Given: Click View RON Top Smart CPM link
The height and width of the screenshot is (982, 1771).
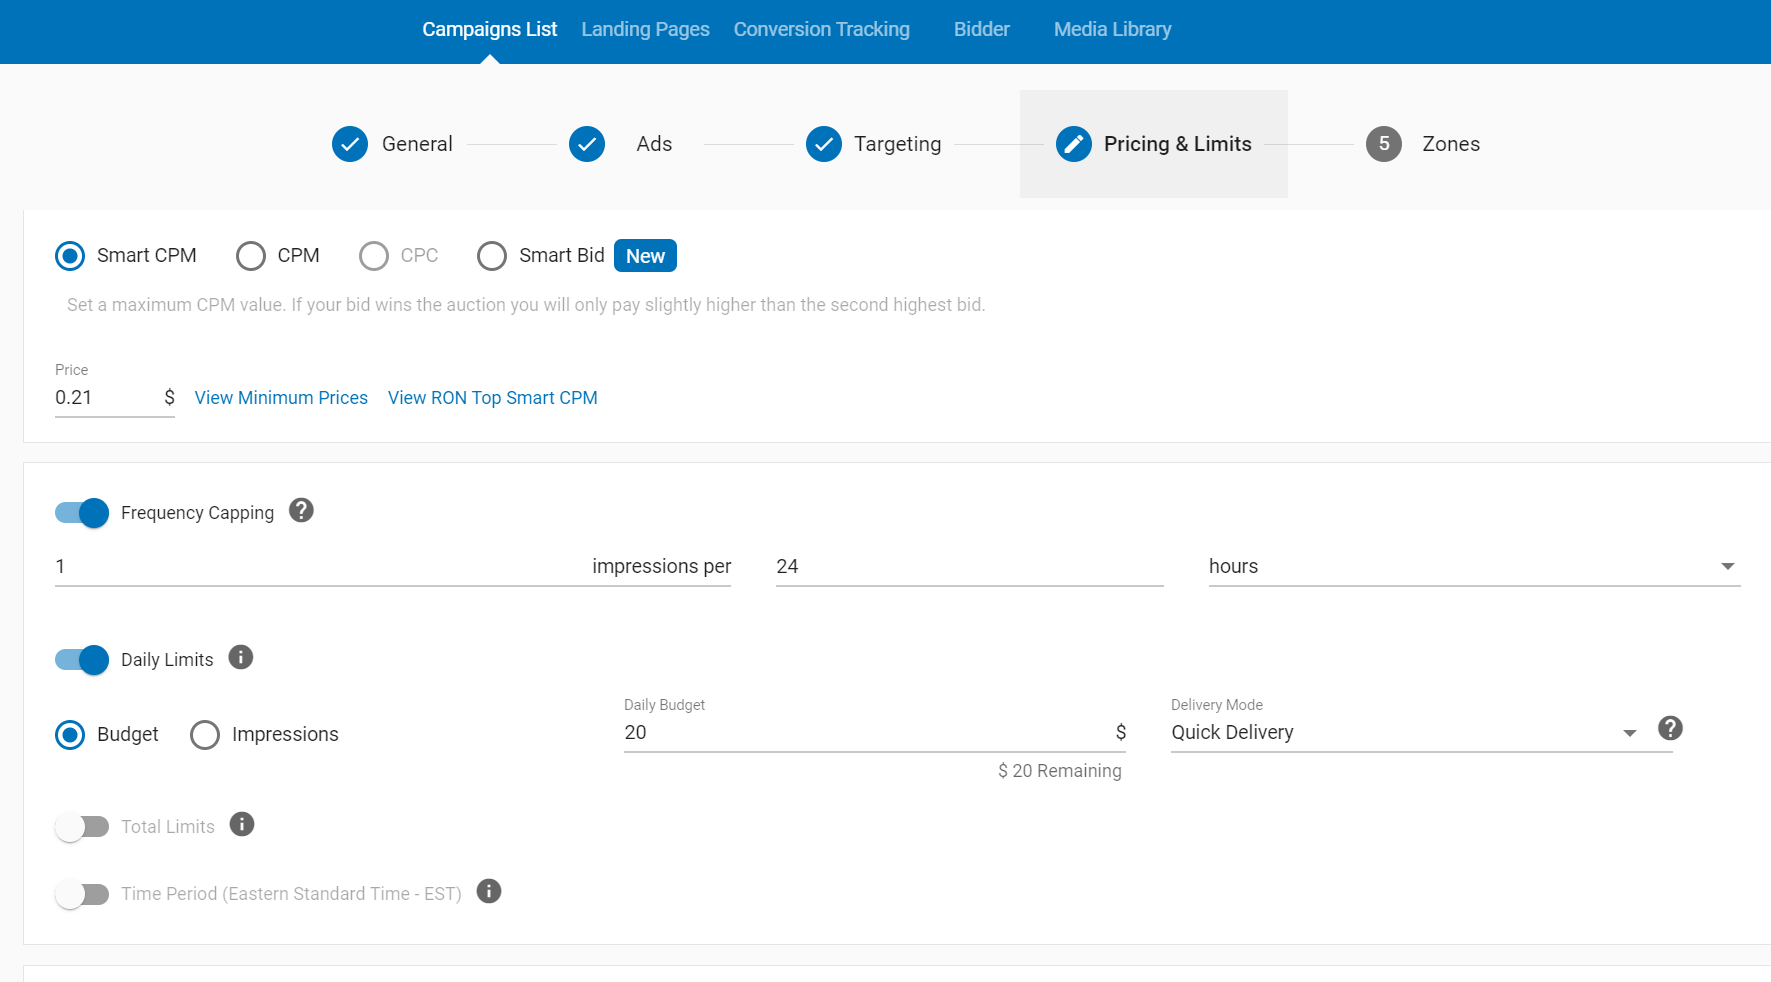Looking at the screenshot, I should (492, 398).
